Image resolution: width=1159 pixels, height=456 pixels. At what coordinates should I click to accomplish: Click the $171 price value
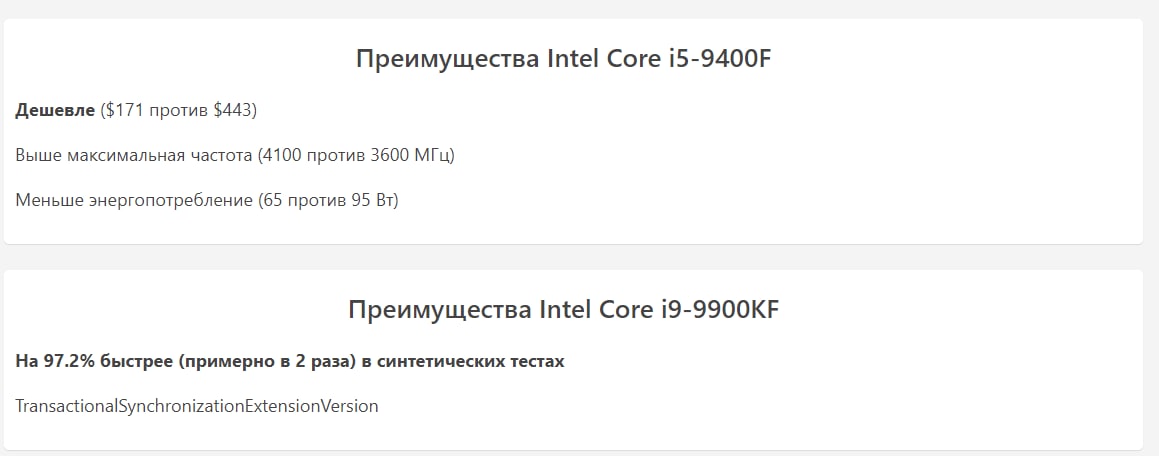[126, 112]
